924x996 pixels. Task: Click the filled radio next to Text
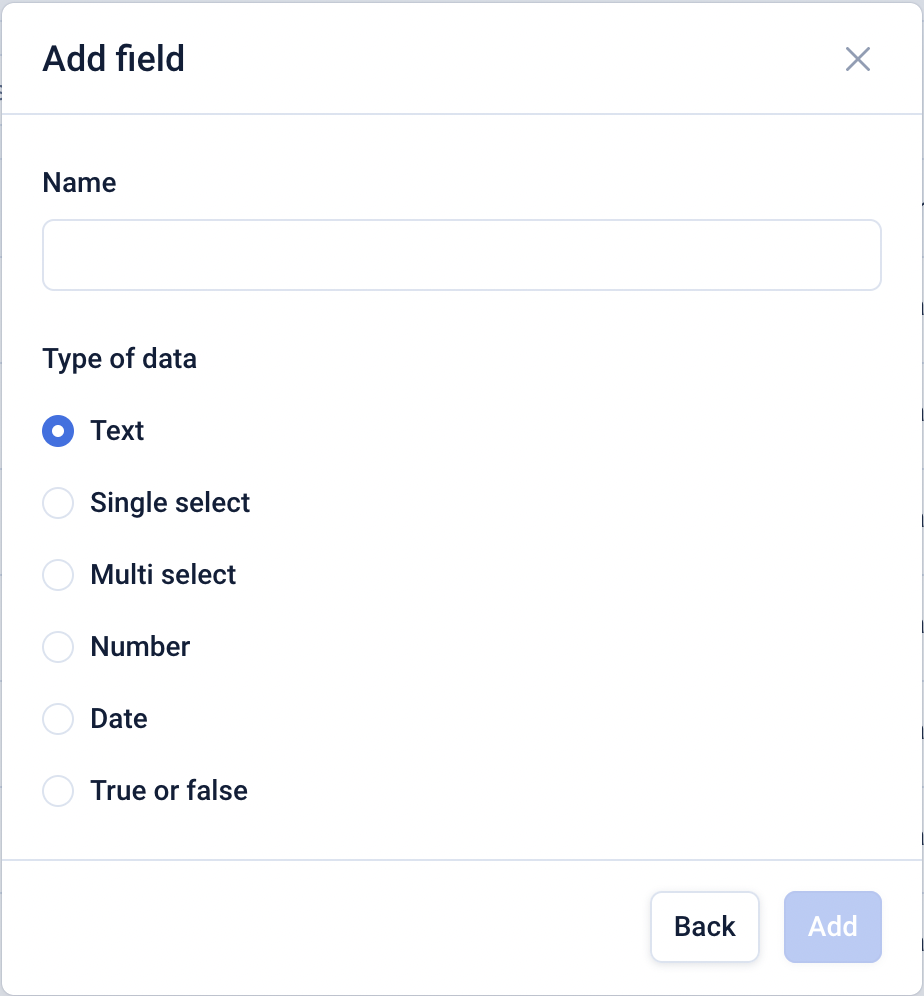58,430
